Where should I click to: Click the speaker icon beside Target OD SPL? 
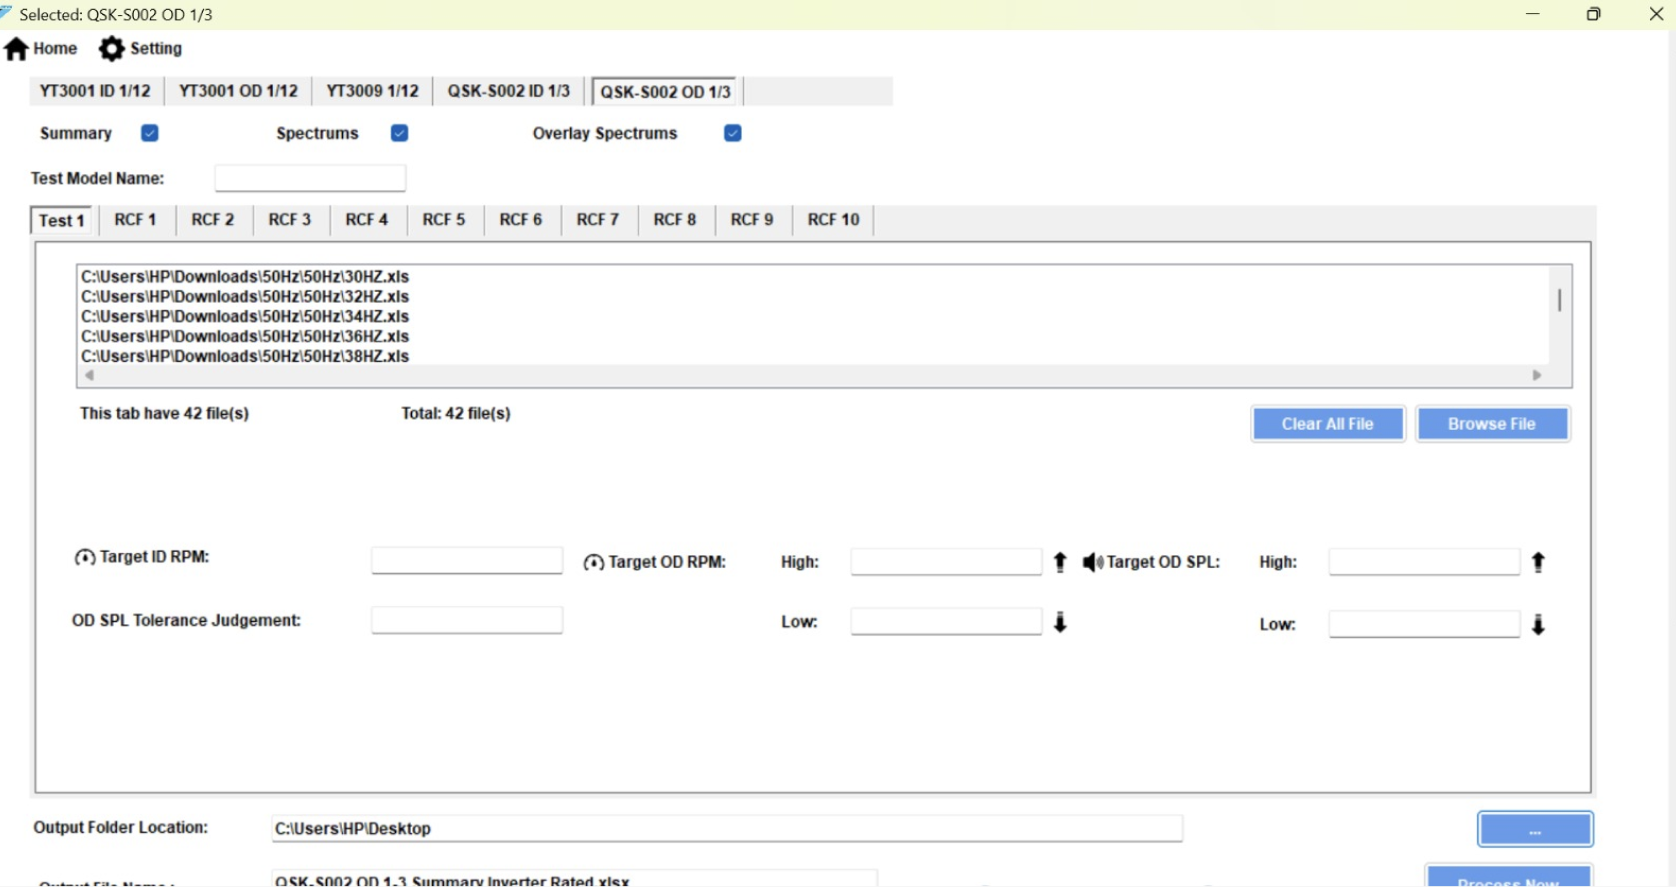pos(1092,563)
